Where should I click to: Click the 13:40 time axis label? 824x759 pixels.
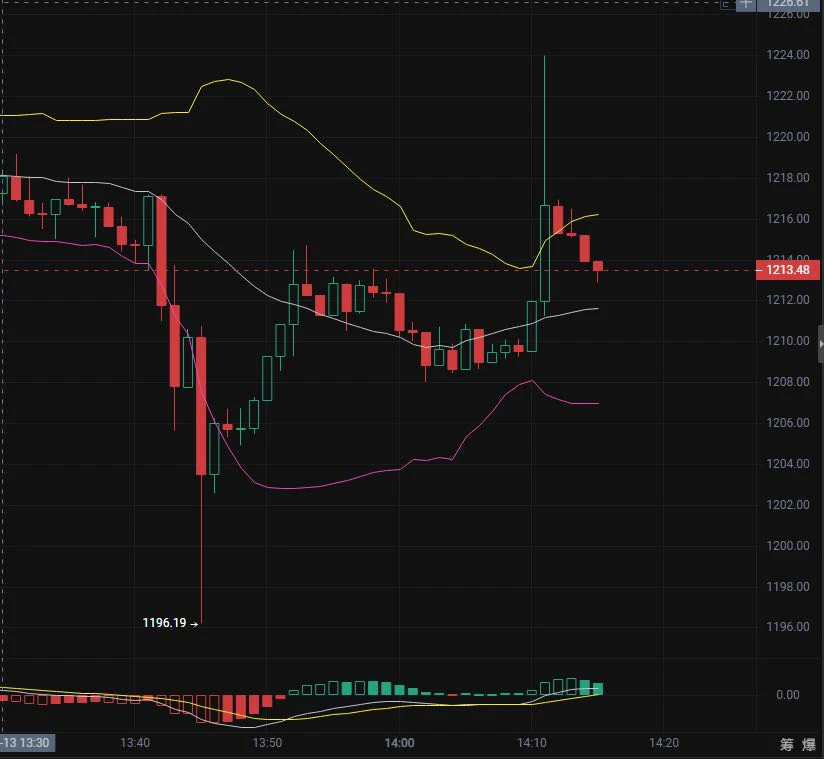(x=135, y=743)
